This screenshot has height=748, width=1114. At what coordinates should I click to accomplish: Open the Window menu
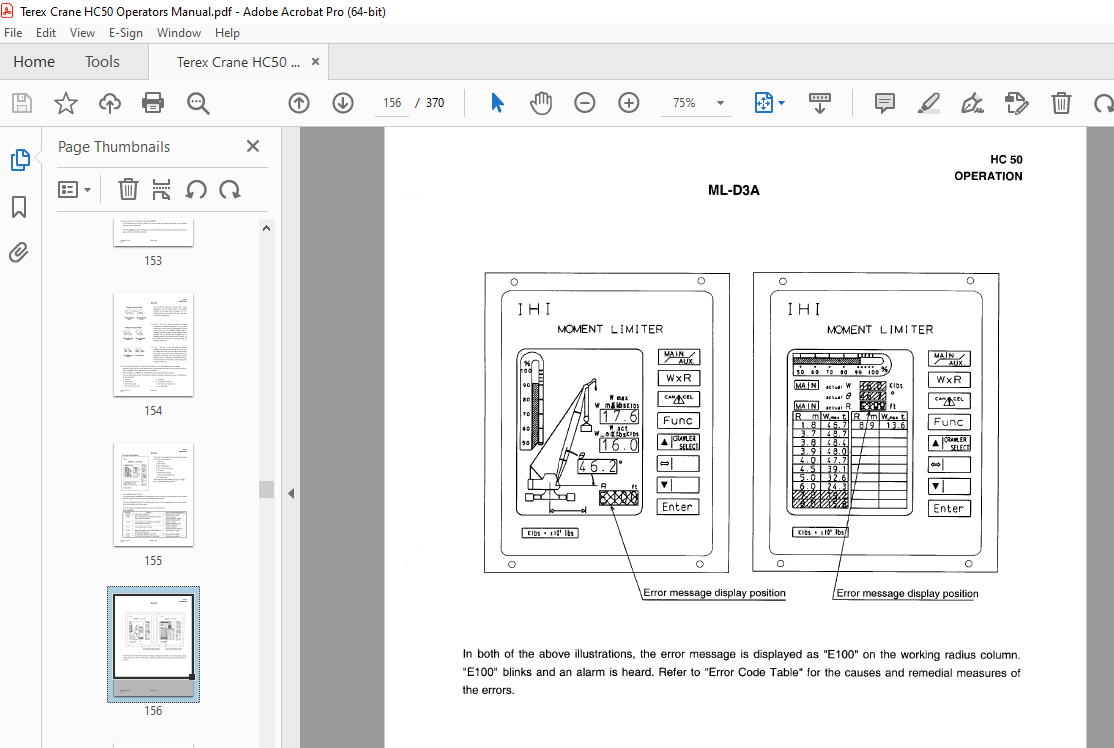pos(178,33)
